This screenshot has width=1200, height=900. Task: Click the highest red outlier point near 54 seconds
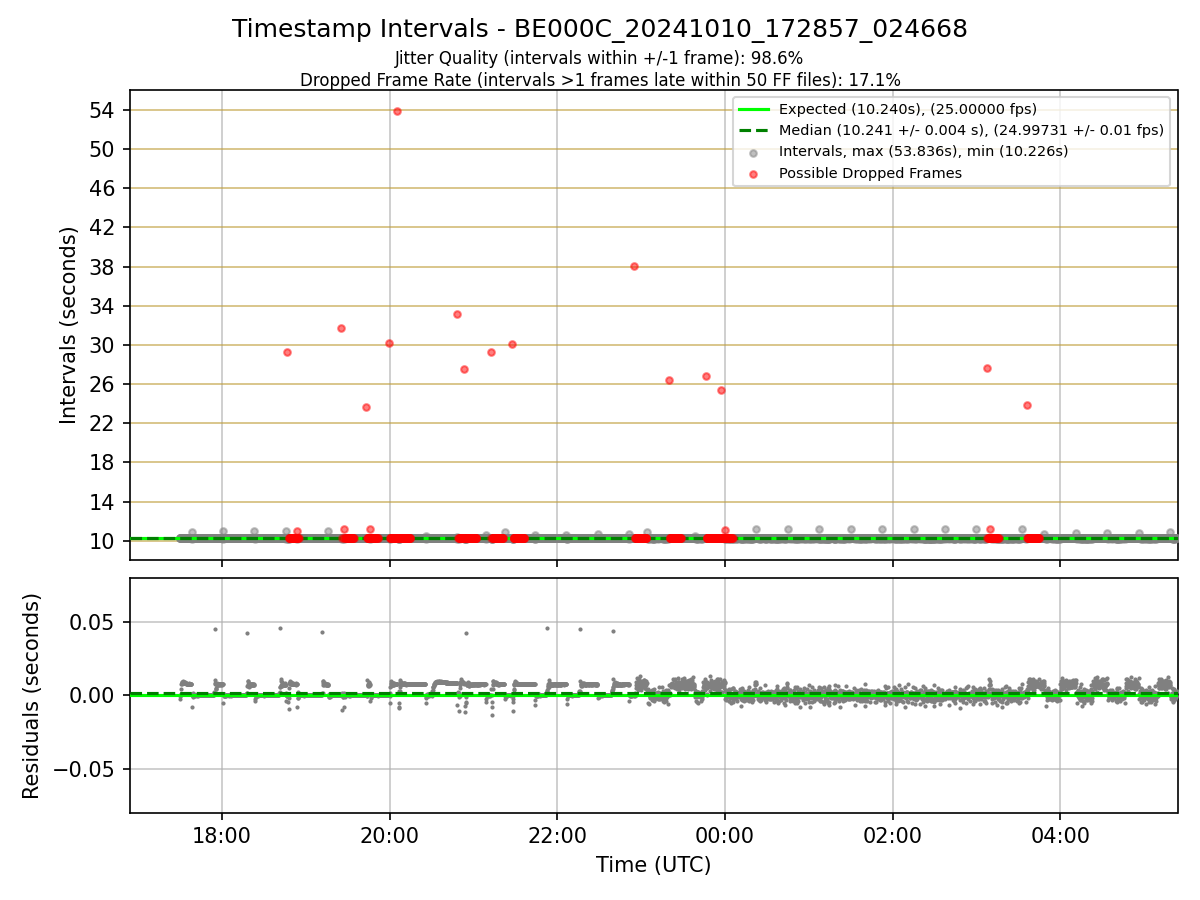[397, 111]
